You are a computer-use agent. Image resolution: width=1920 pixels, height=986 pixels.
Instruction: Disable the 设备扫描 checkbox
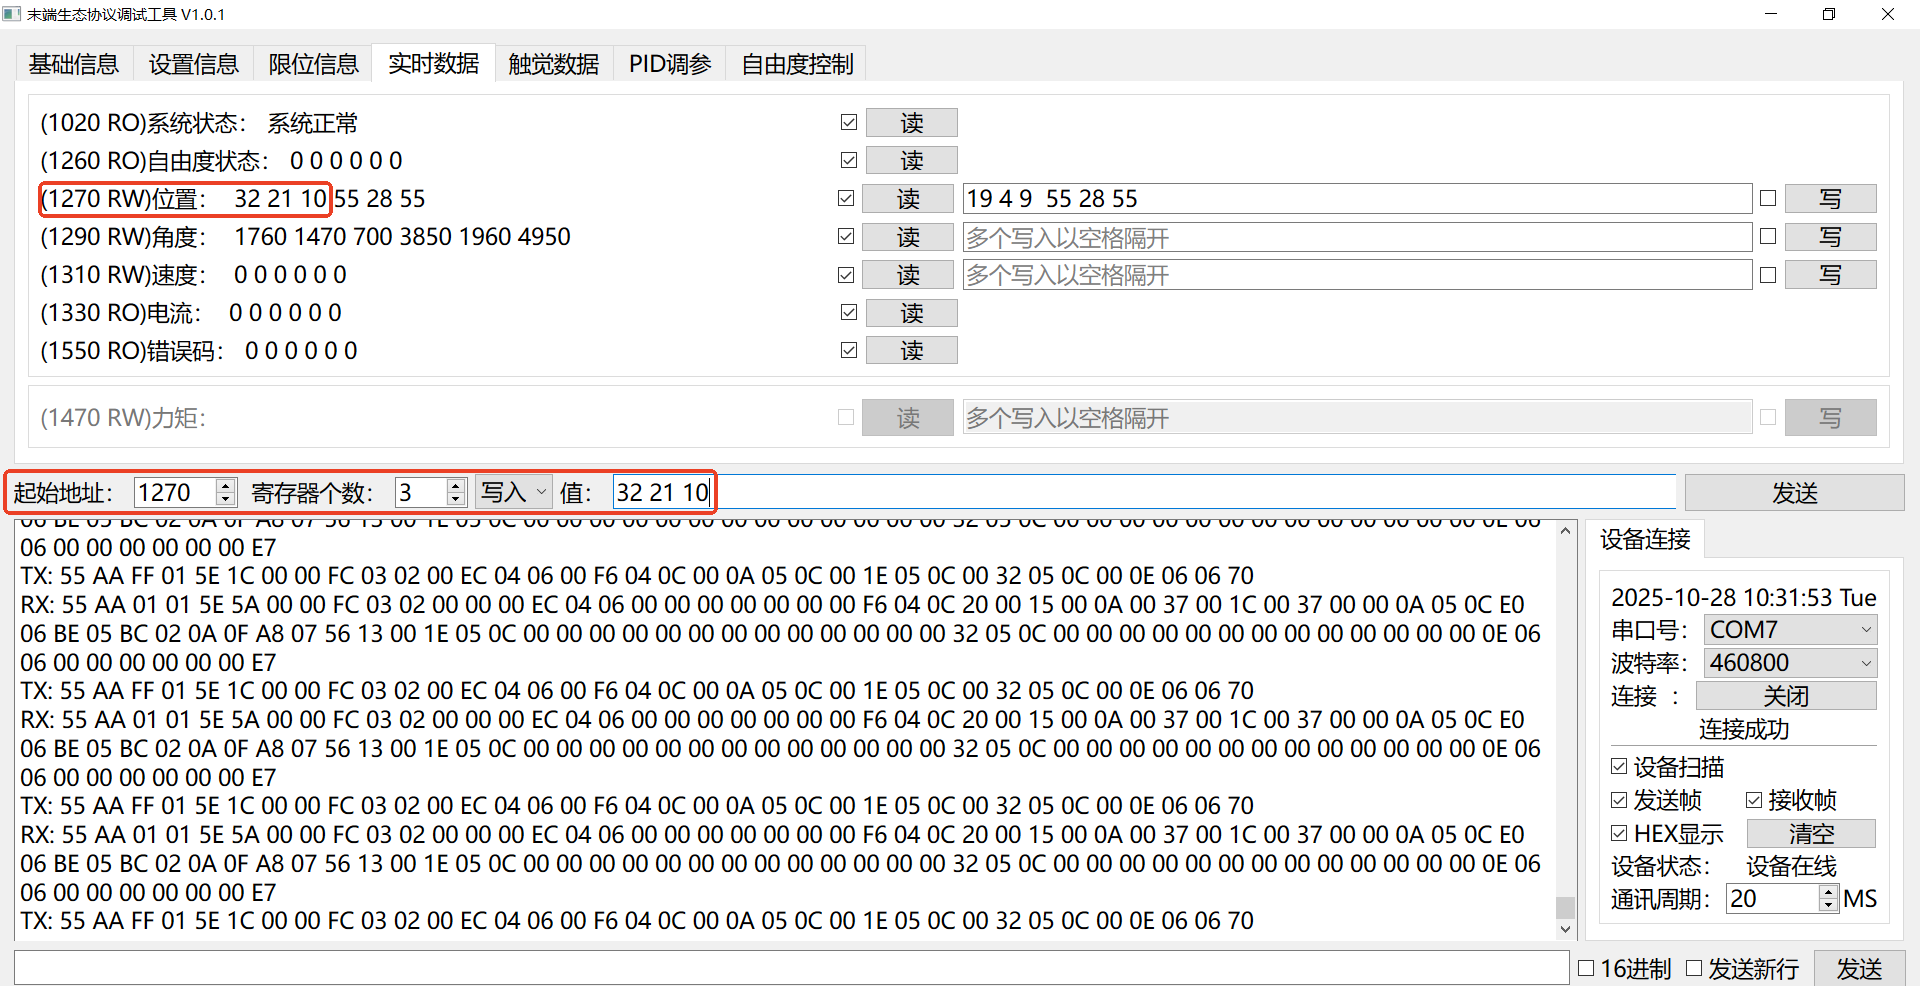point(1620,766)
